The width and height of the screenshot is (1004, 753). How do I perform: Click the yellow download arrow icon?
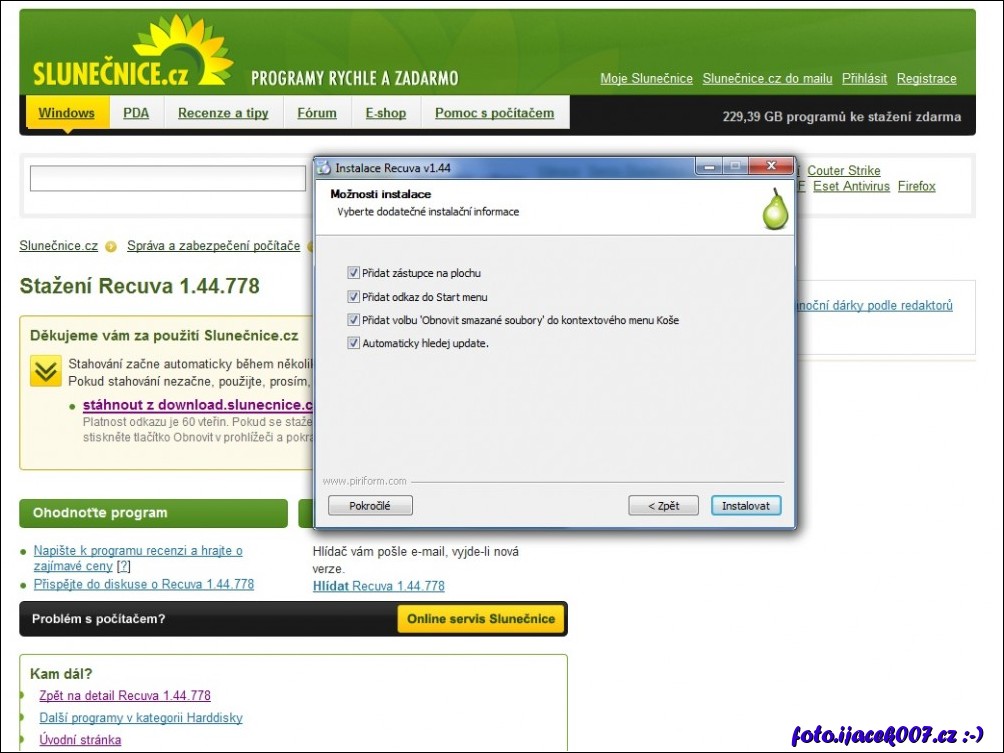pos(45,372)
